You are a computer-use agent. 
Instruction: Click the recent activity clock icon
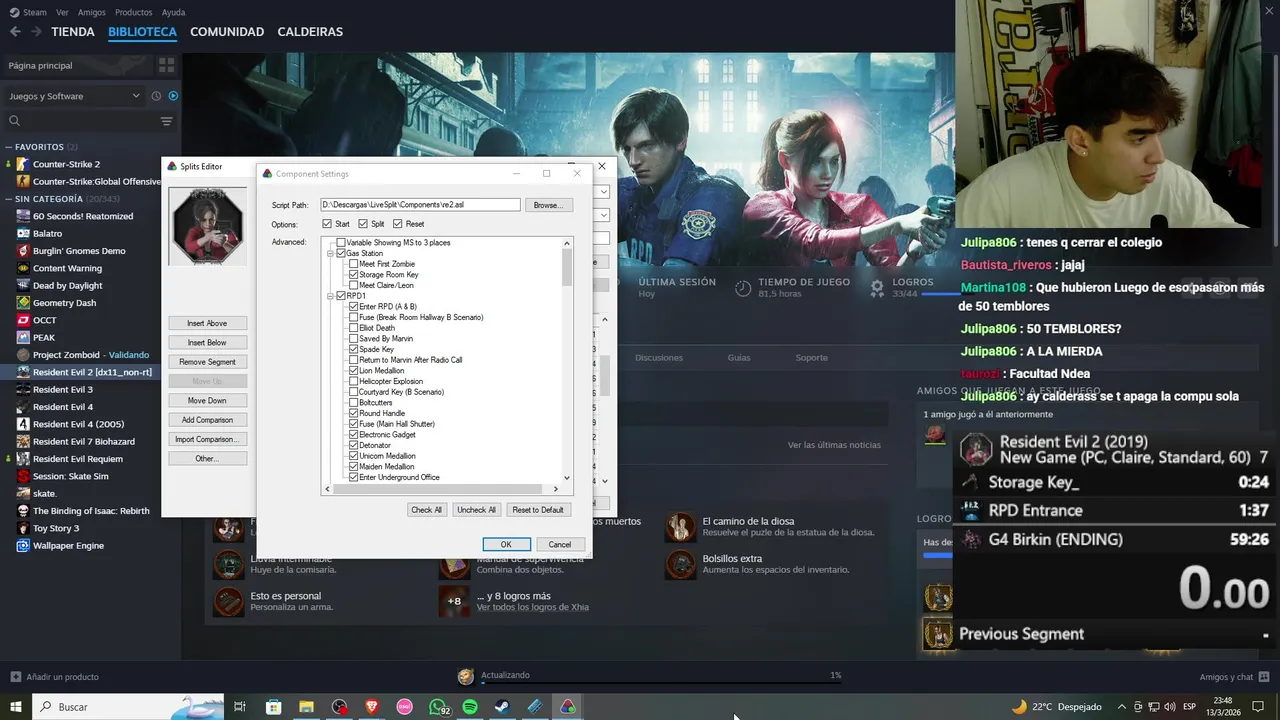point(156,96)
